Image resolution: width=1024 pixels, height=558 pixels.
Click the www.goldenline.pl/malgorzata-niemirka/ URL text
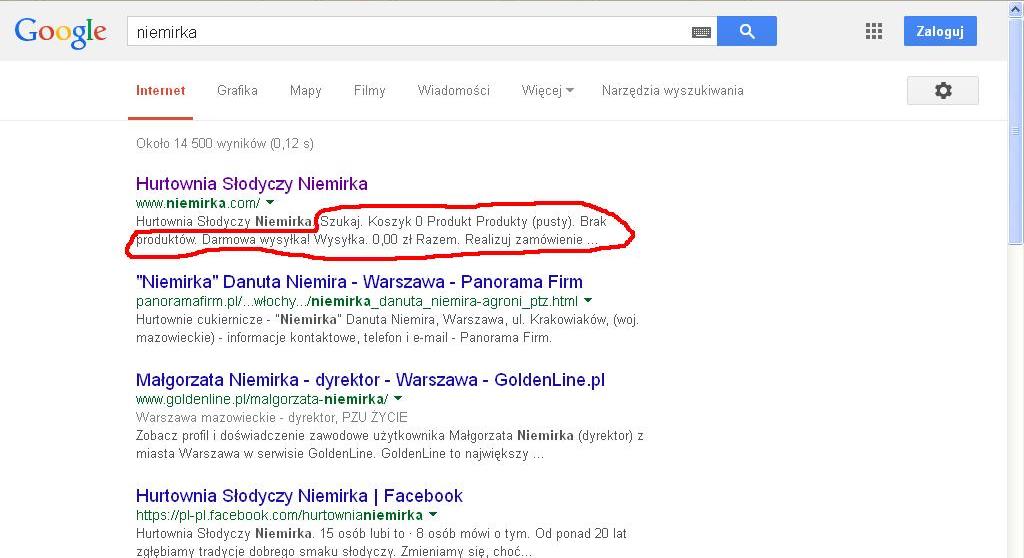(x=262, y=399)
